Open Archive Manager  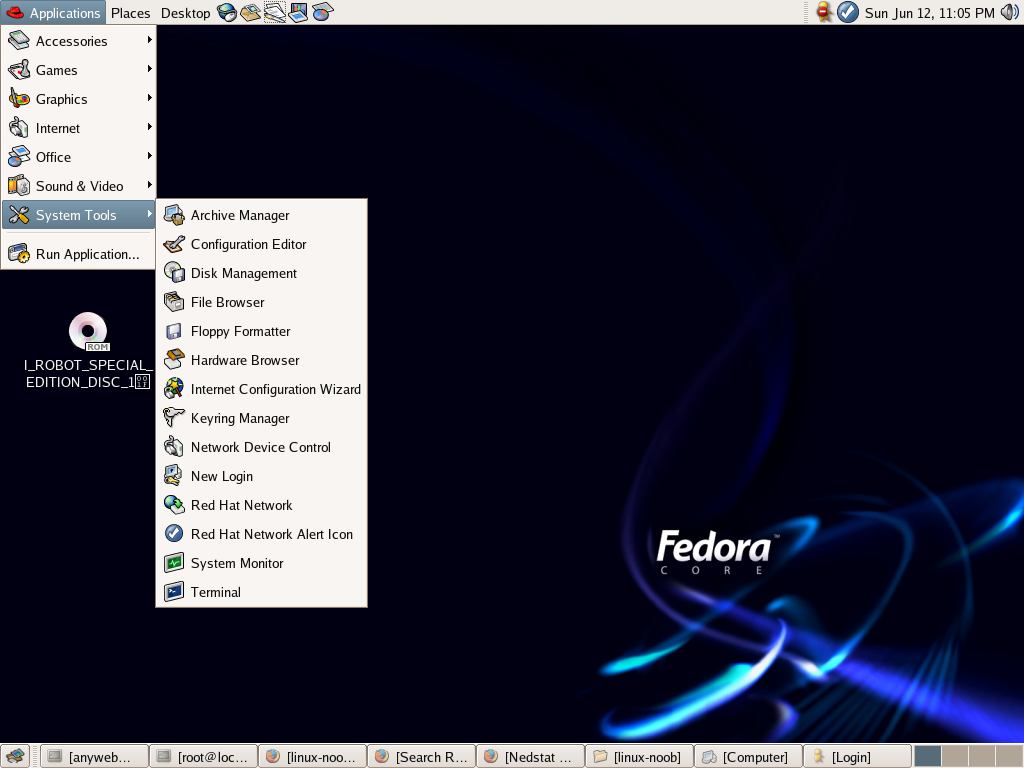[261, 216]
